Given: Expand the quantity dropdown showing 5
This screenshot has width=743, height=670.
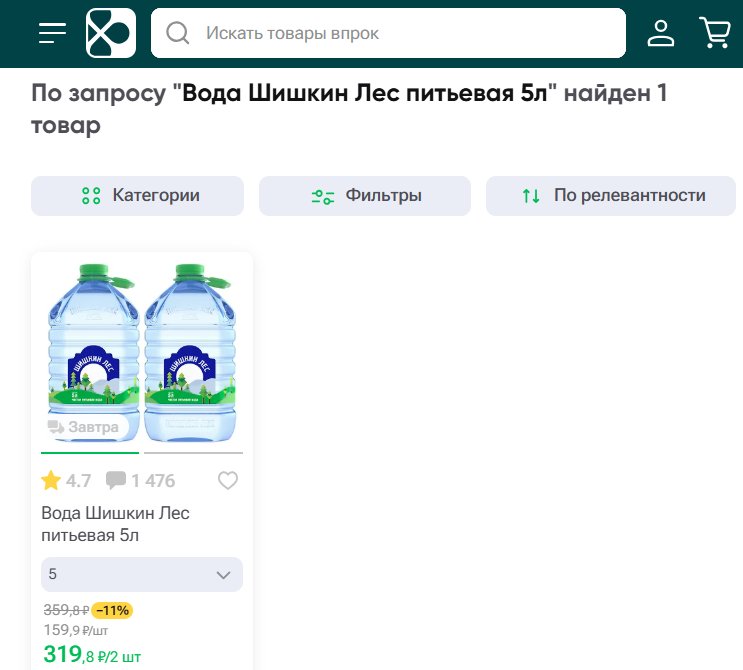Looking at the screenshot, I should [x=142, y=574].
